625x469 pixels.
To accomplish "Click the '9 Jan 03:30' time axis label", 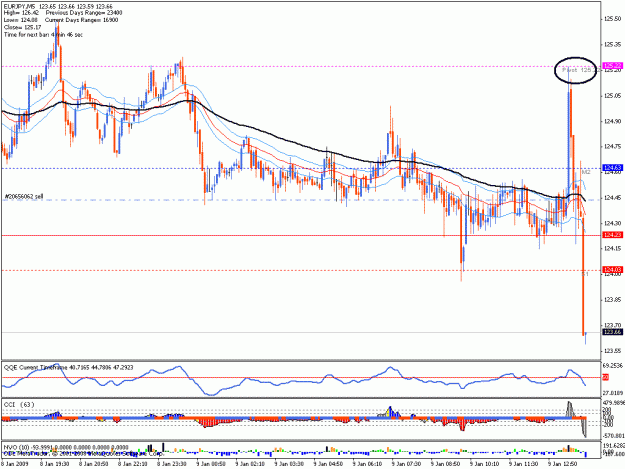I will (x=289, y=464).
